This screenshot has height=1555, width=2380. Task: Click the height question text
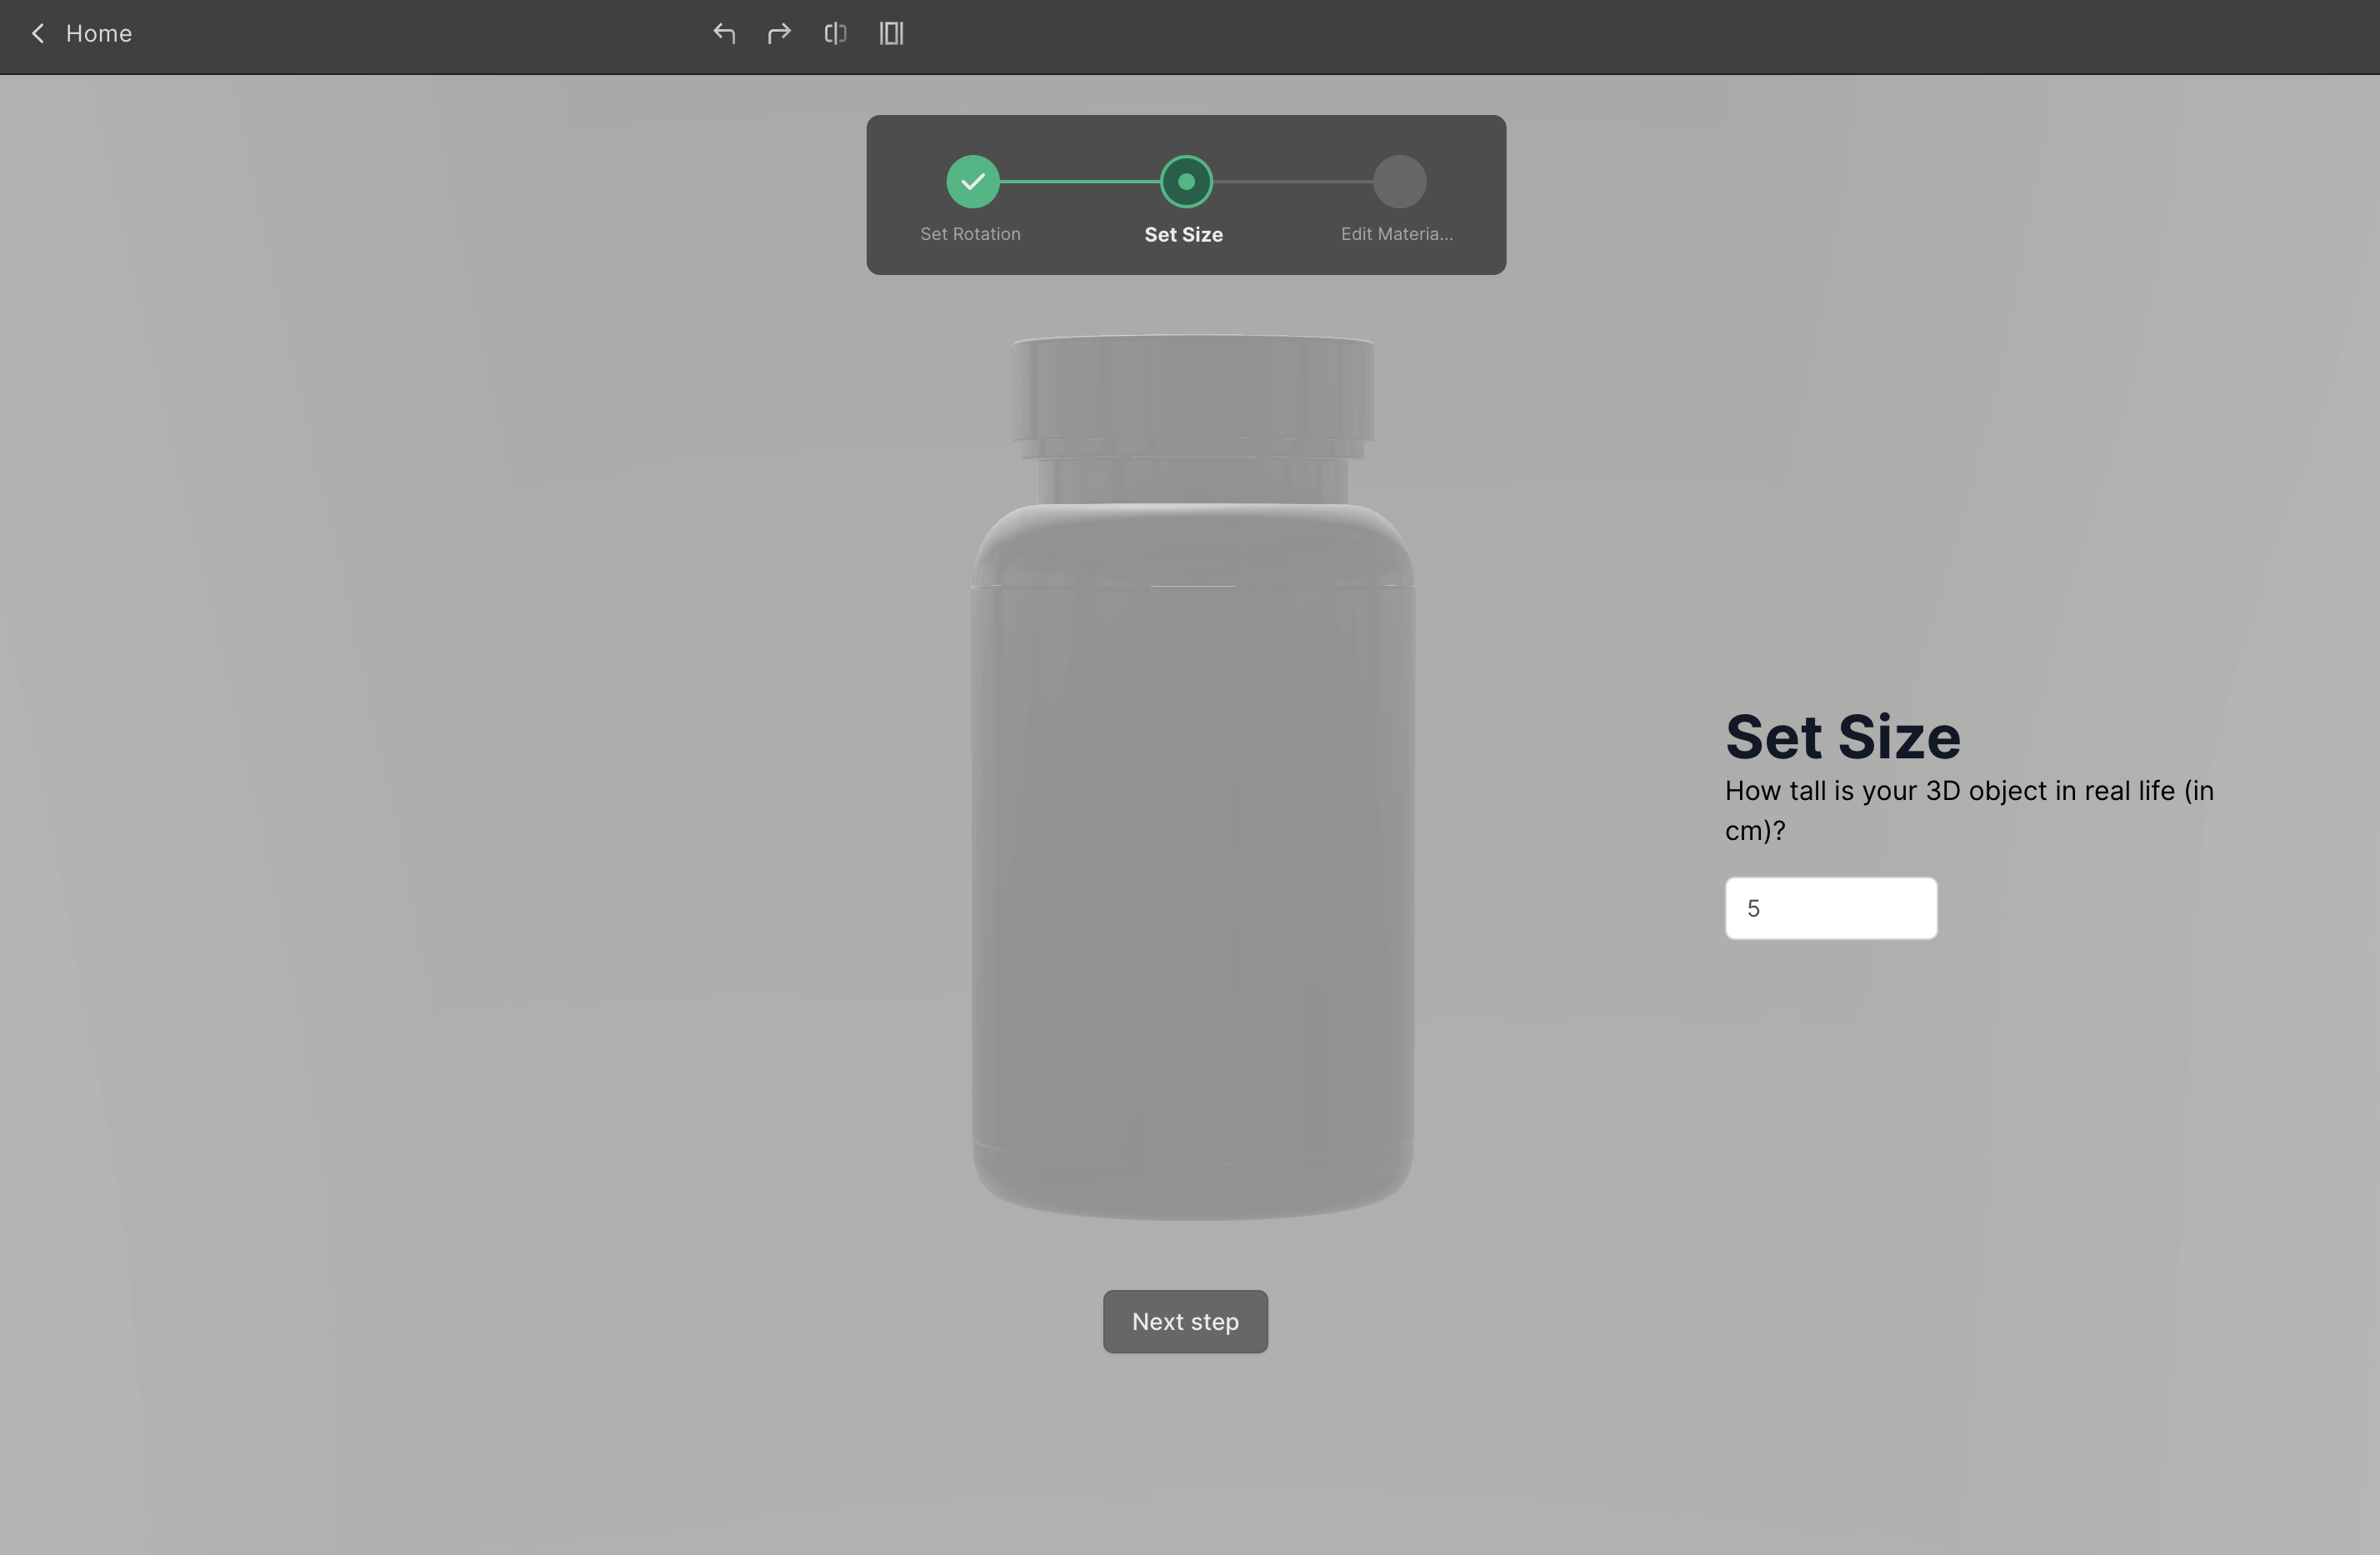tap(1968, 811)
